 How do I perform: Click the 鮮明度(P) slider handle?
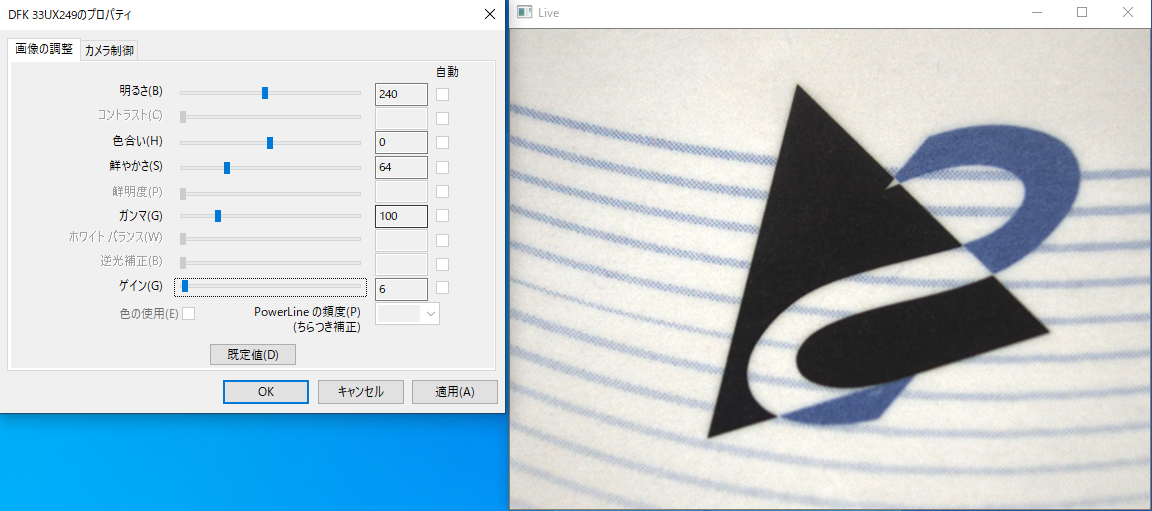[183, 193]
